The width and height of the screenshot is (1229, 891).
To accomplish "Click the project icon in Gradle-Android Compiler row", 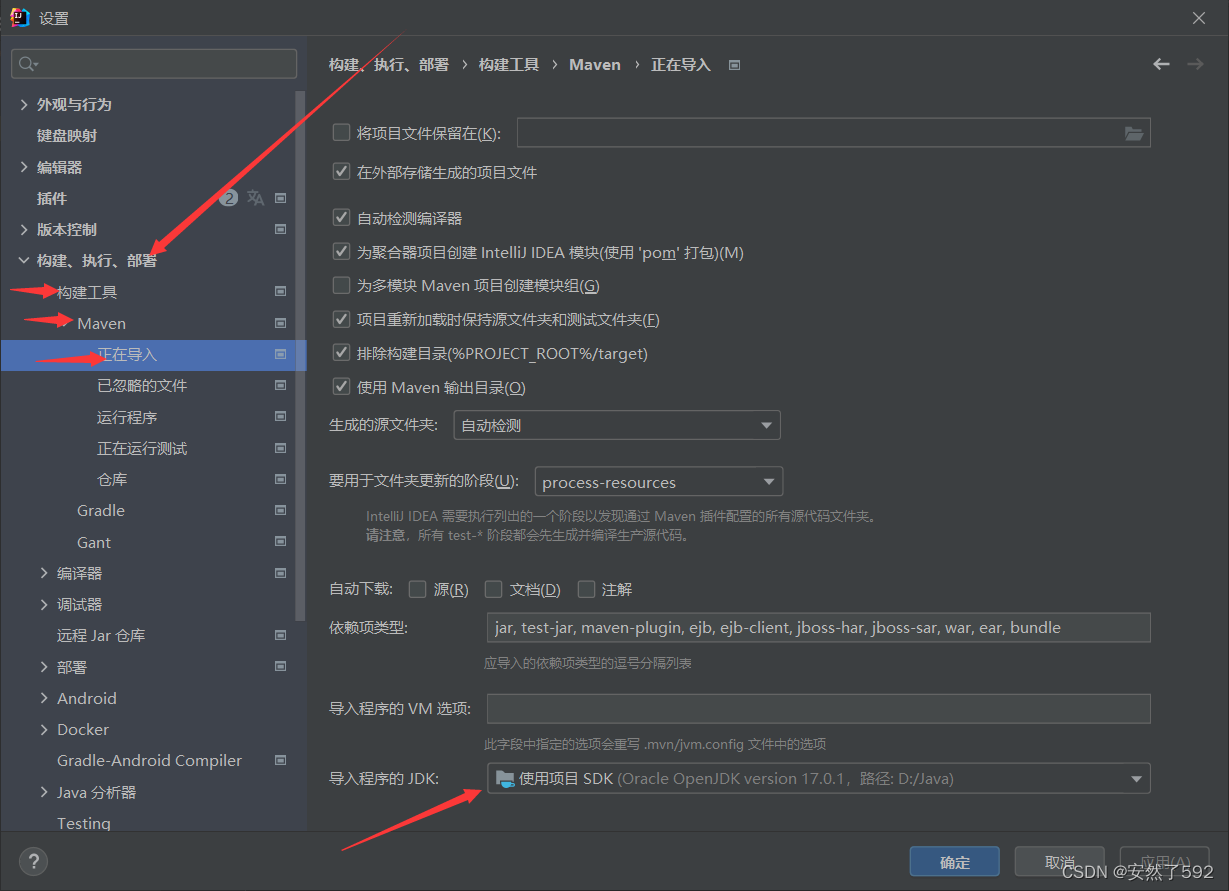I will tap(280, 760).
